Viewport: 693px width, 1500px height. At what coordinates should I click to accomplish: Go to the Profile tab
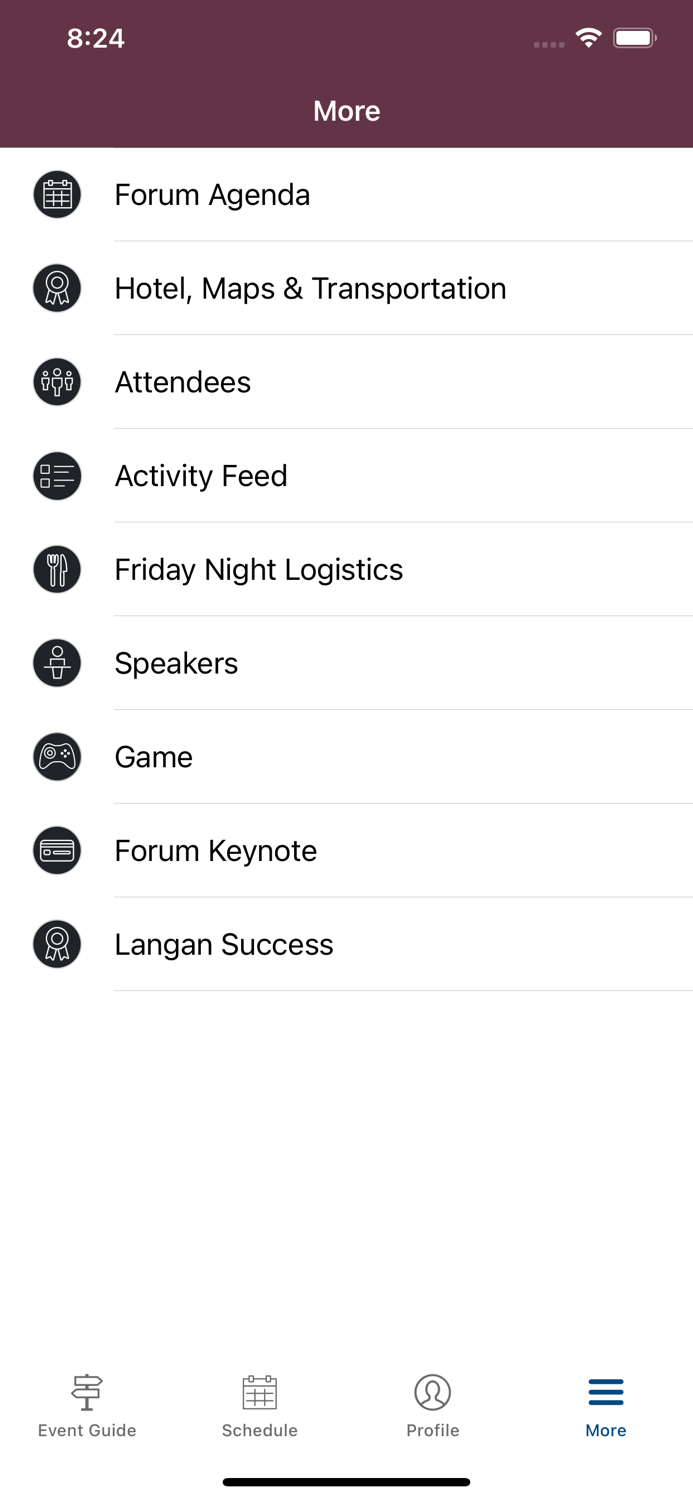coord(433,1405)
